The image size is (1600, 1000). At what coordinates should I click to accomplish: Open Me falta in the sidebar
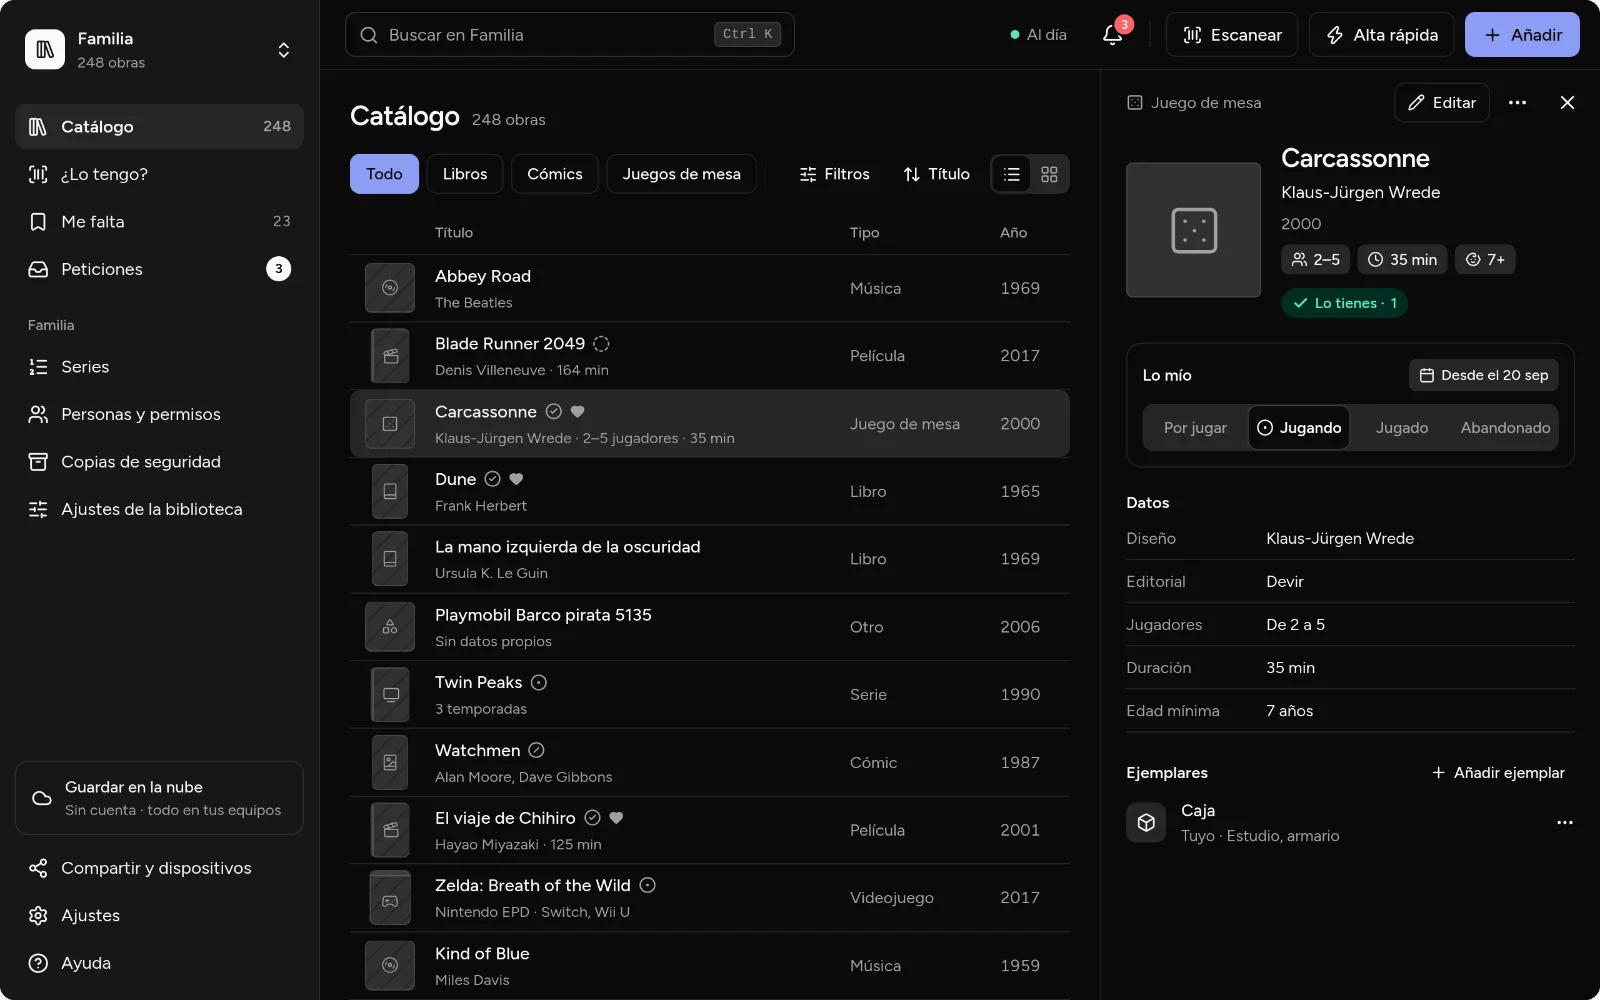pyautogui.click(x=159, y=222)
